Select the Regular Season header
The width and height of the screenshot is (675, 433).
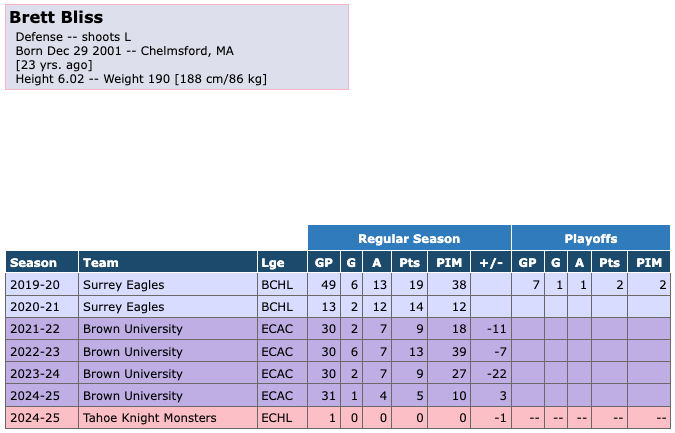point(409,239)
